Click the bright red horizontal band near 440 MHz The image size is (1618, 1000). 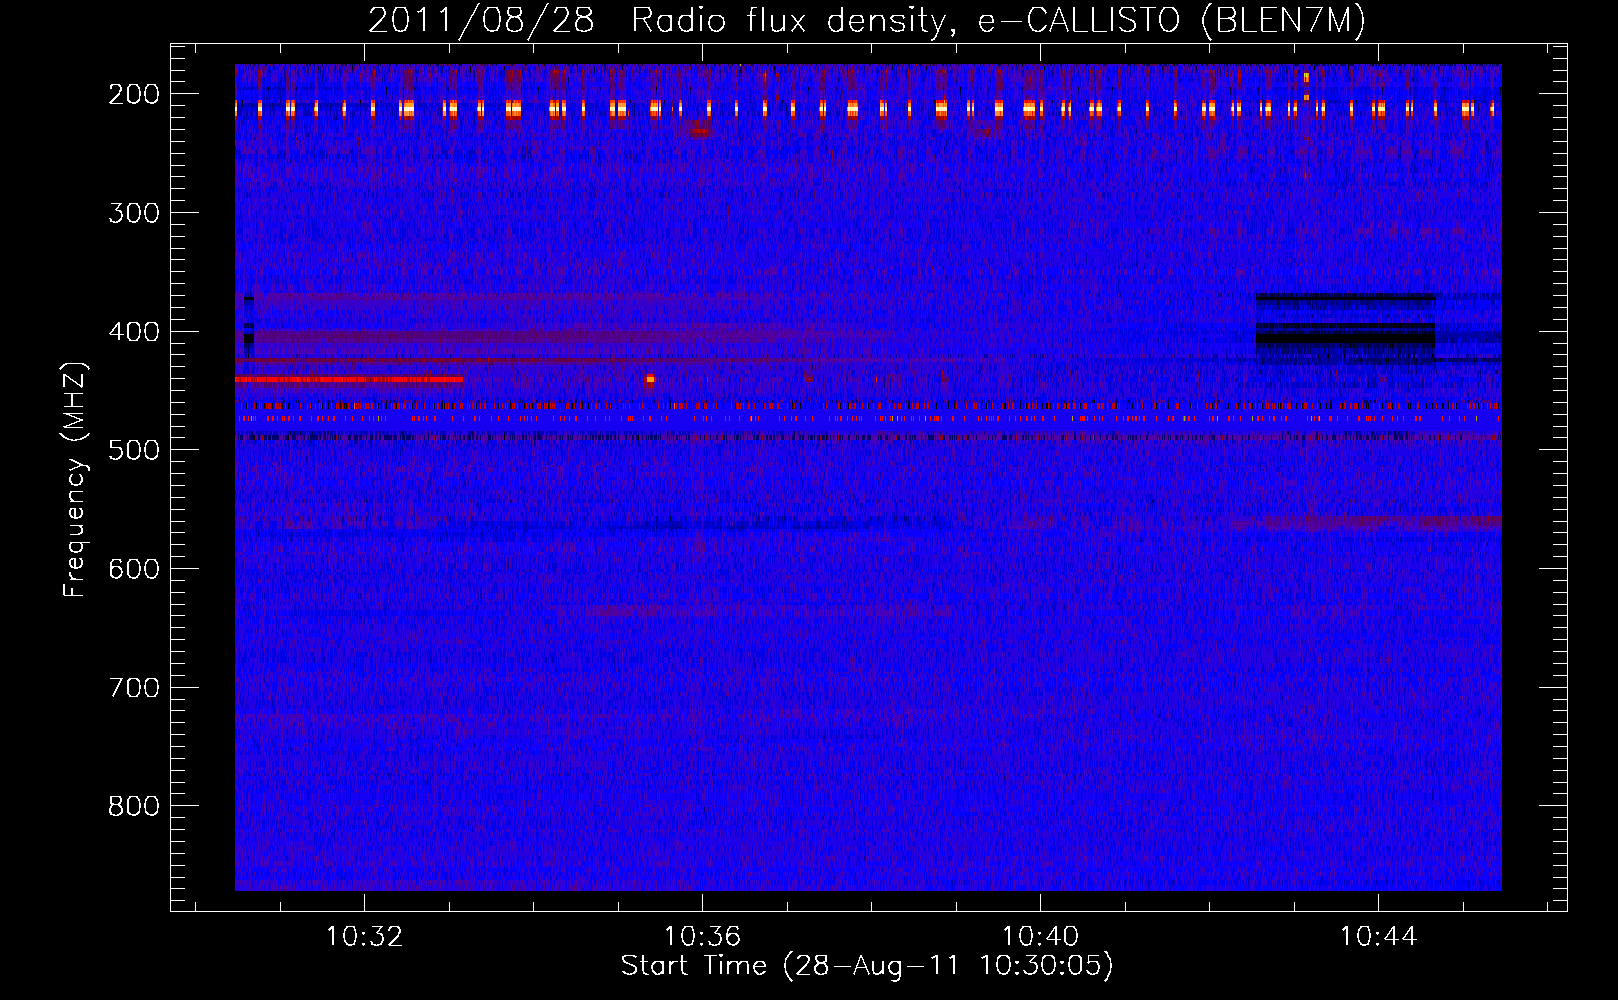pos(349,379)
